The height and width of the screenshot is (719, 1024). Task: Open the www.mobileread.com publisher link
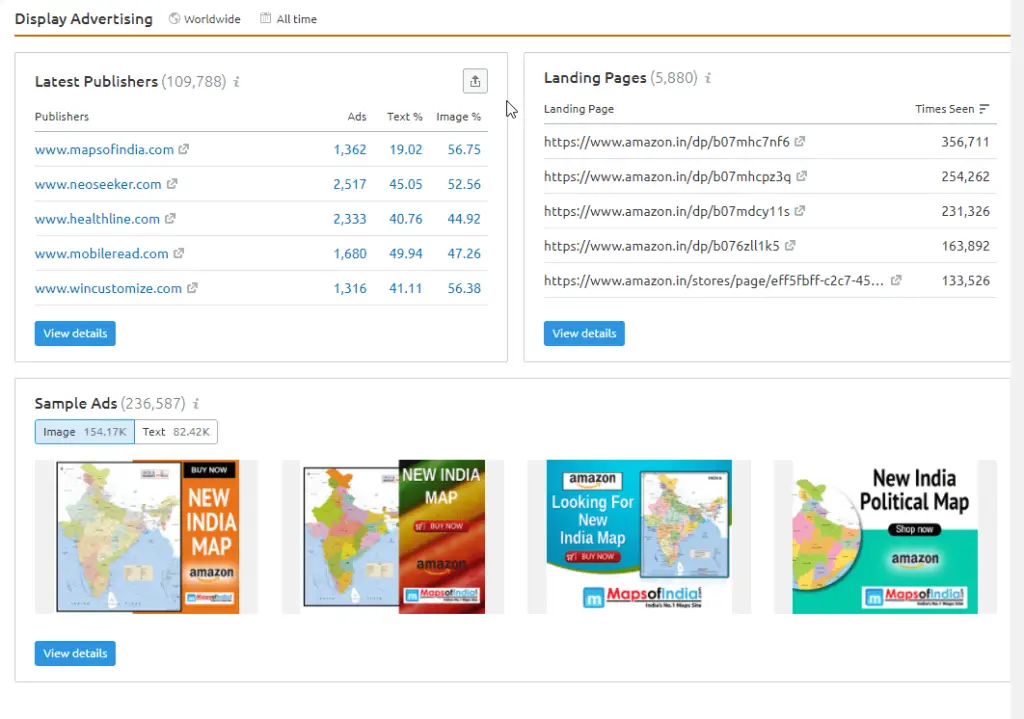pos(101,253)
